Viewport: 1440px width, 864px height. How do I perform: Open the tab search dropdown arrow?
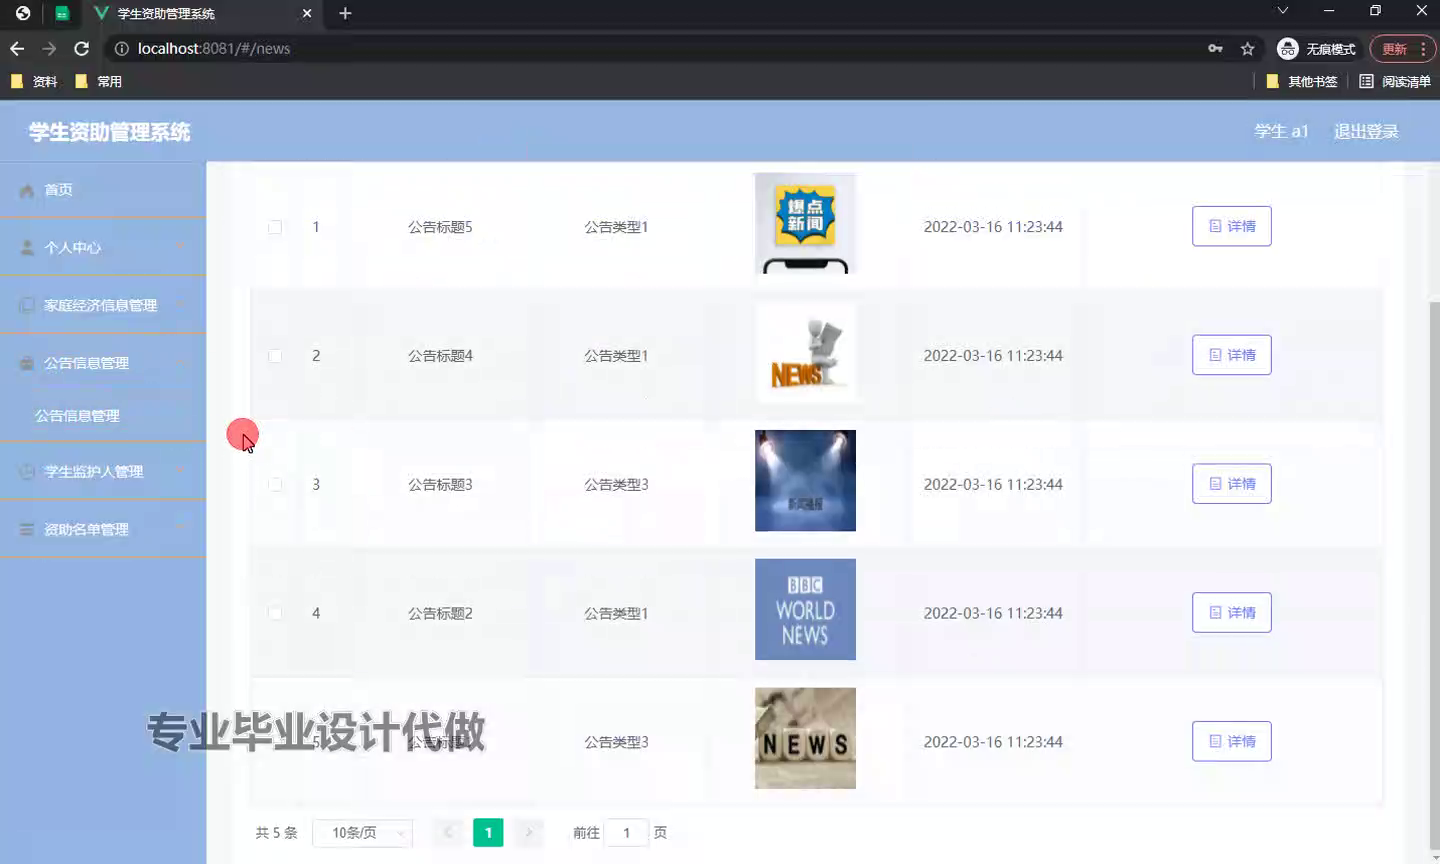(x=1282, y=10)
